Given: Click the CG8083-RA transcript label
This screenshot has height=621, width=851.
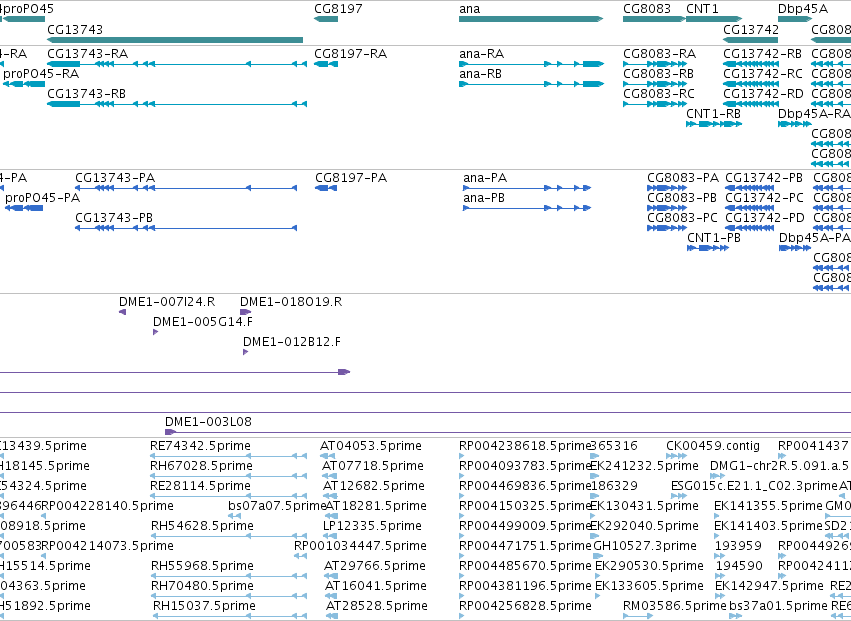Looking at the screenshot, I should [x=659, y=53].
